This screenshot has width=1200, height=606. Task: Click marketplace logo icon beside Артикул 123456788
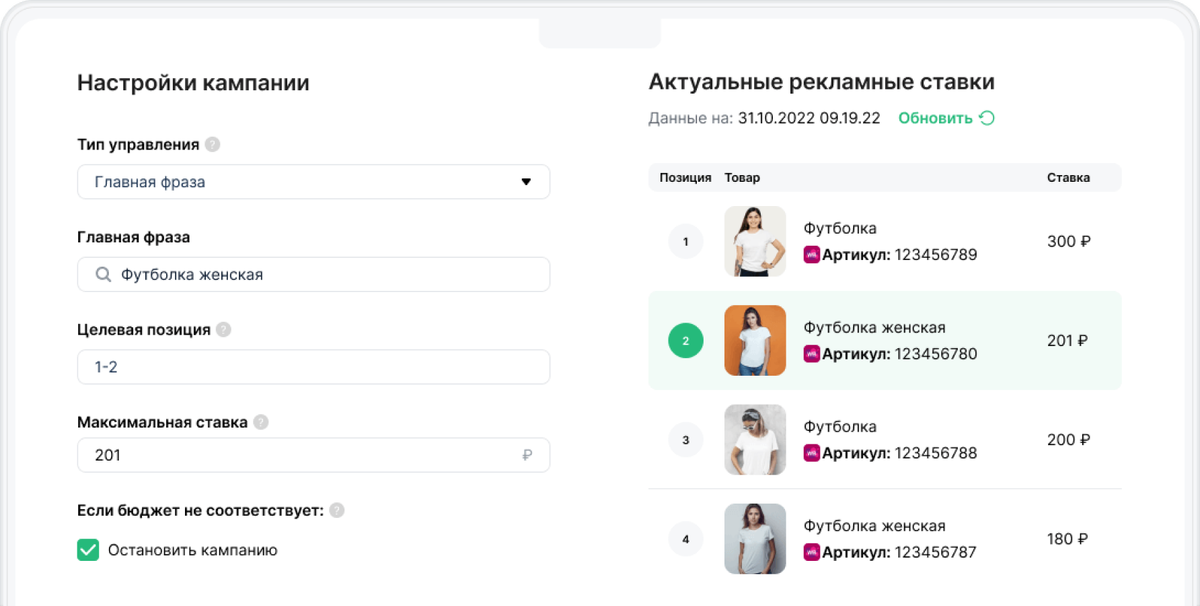(x=812, y=453)
